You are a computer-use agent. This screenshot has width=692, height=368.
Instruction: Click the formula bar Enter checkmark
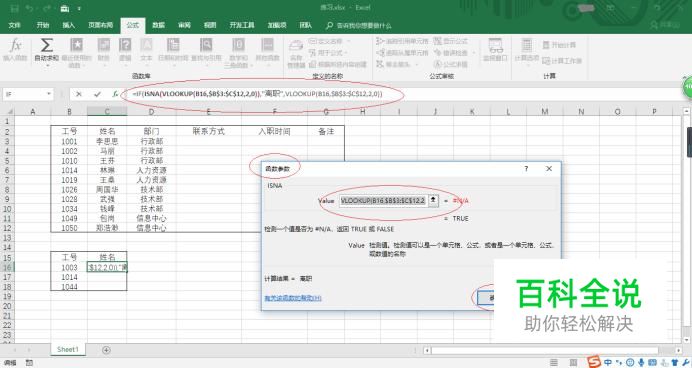[x=97, y=94]
